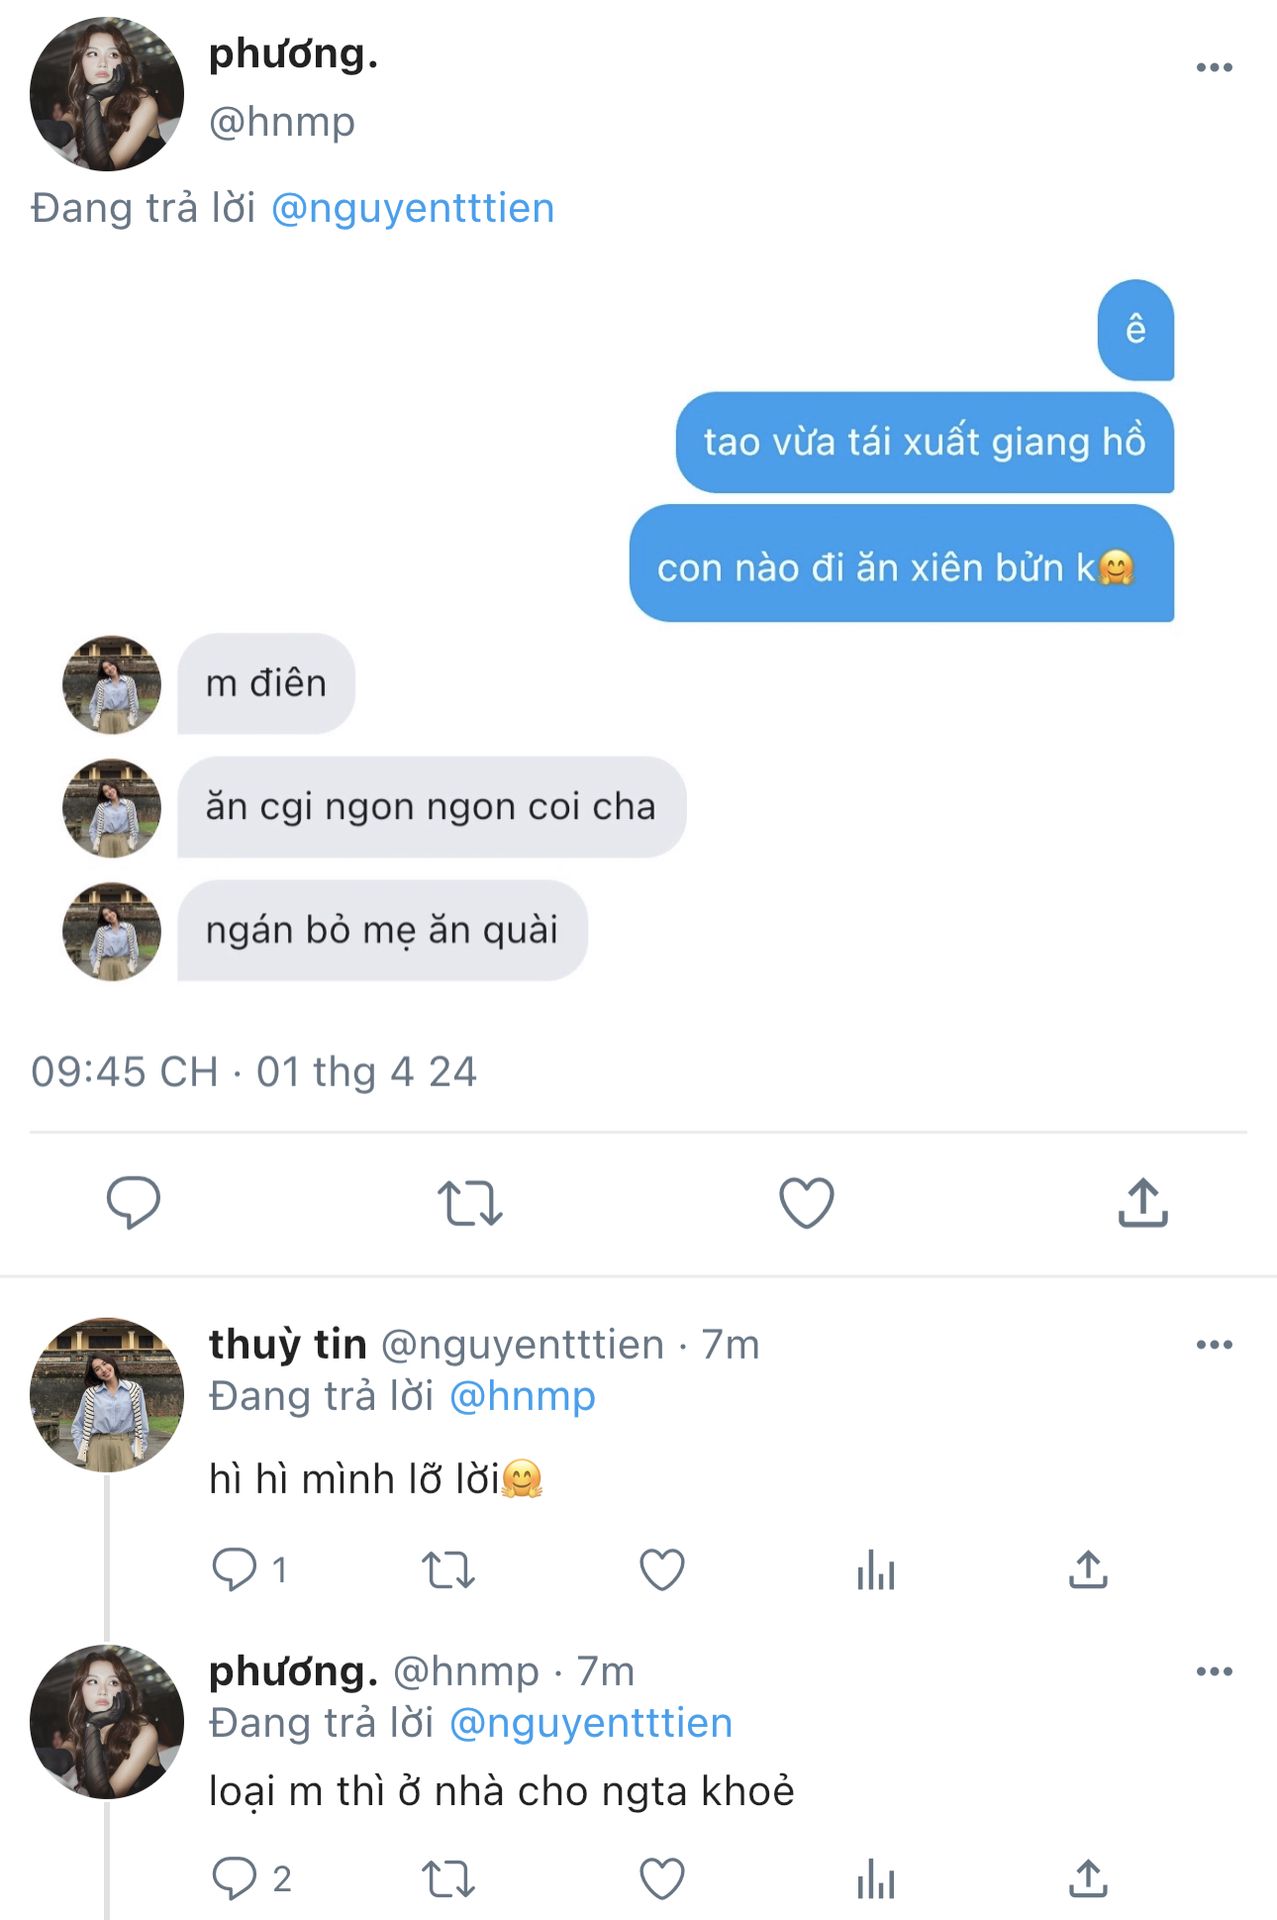The width and height of the screenshot is (1277, 1920).
Task: Like the main tweet by phương
Action: click(806, 1202)
